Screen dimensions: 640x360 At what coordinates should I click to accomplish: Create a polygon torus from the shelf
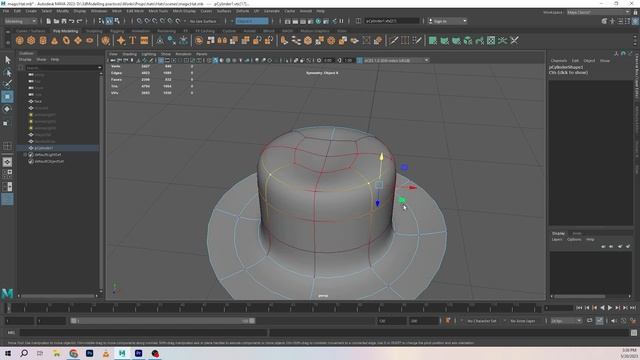pos(66,40)
